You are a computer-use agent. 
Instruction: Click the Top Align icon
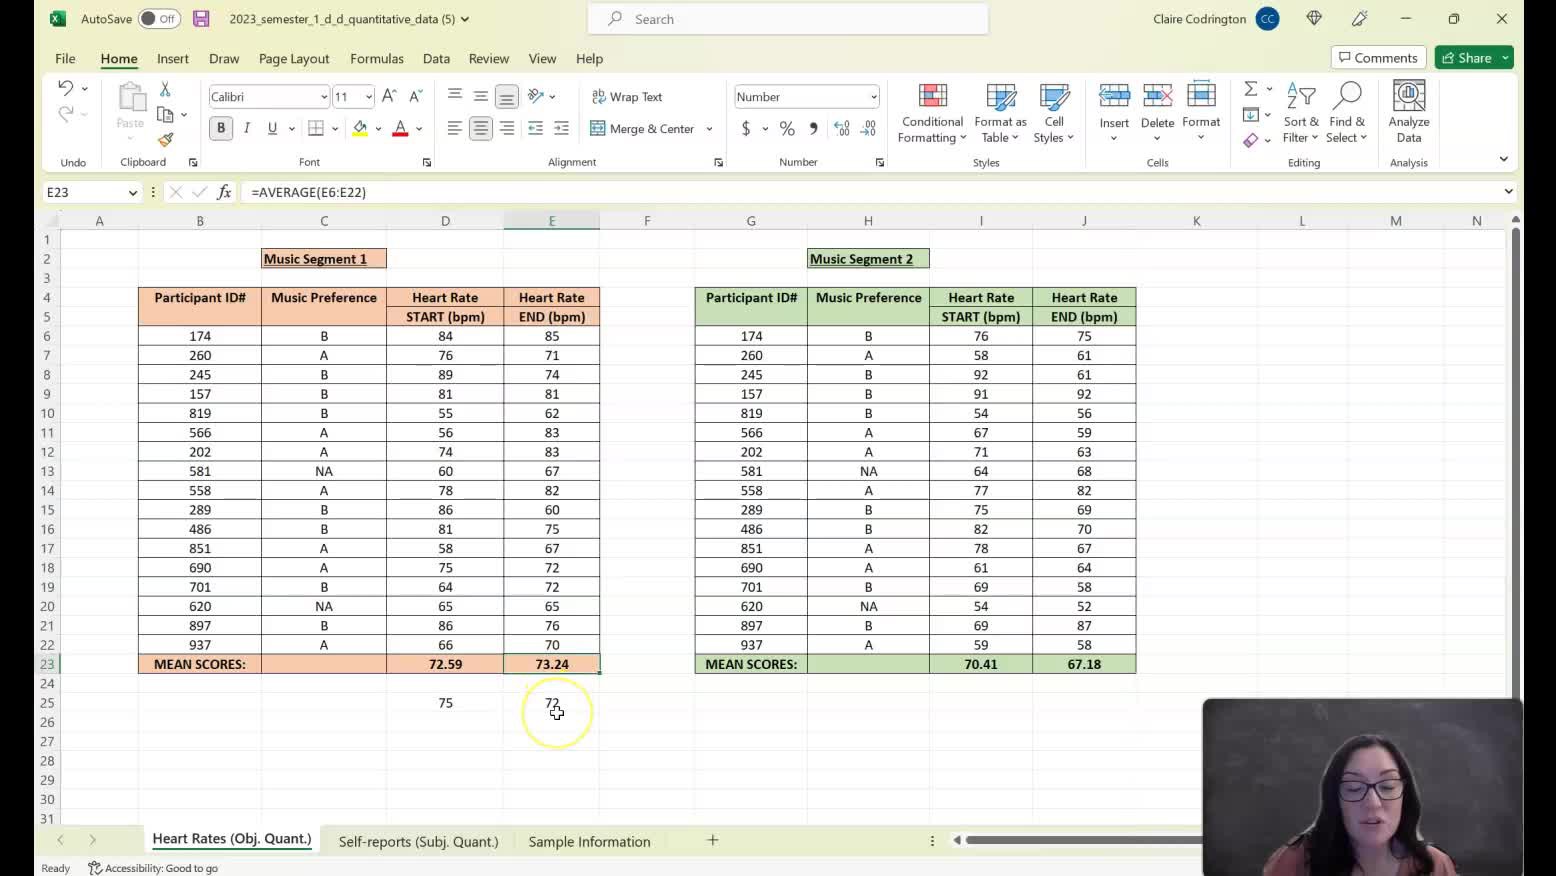pyautogui.click(x=454, y=96)
